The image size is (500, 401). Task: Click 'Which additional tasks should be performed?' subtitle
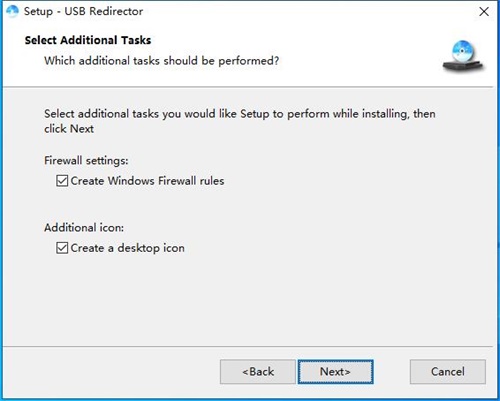point(162,61)
